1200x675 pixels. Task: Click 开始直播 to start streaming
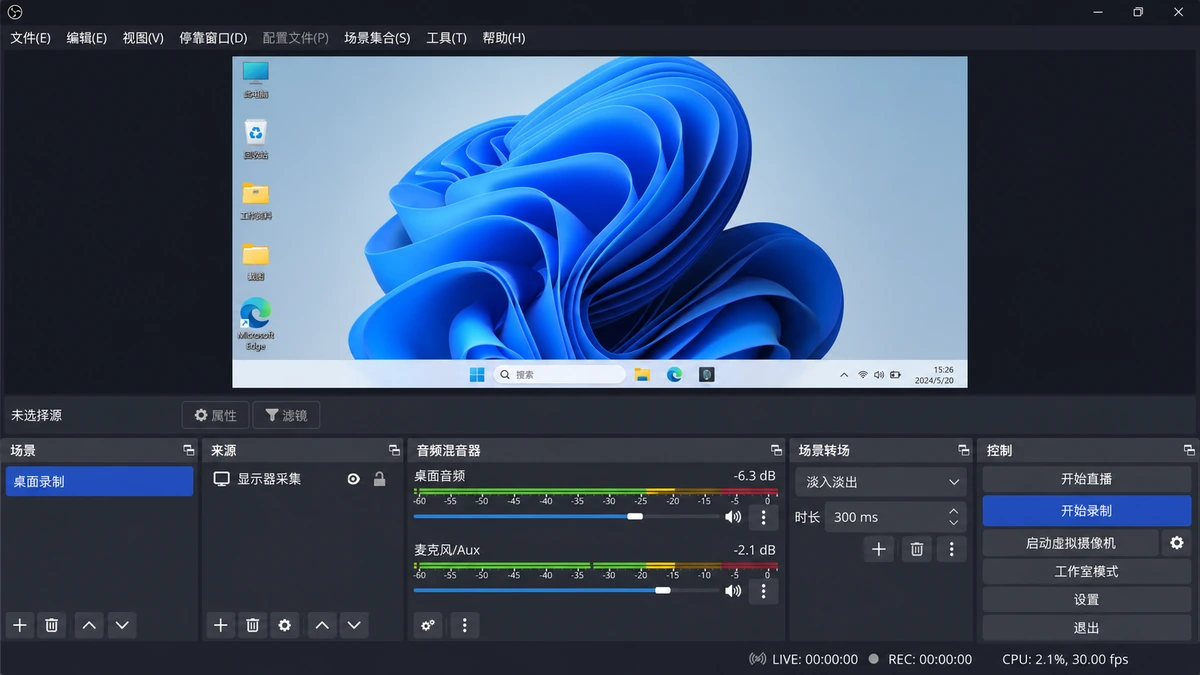[1087, 479]
